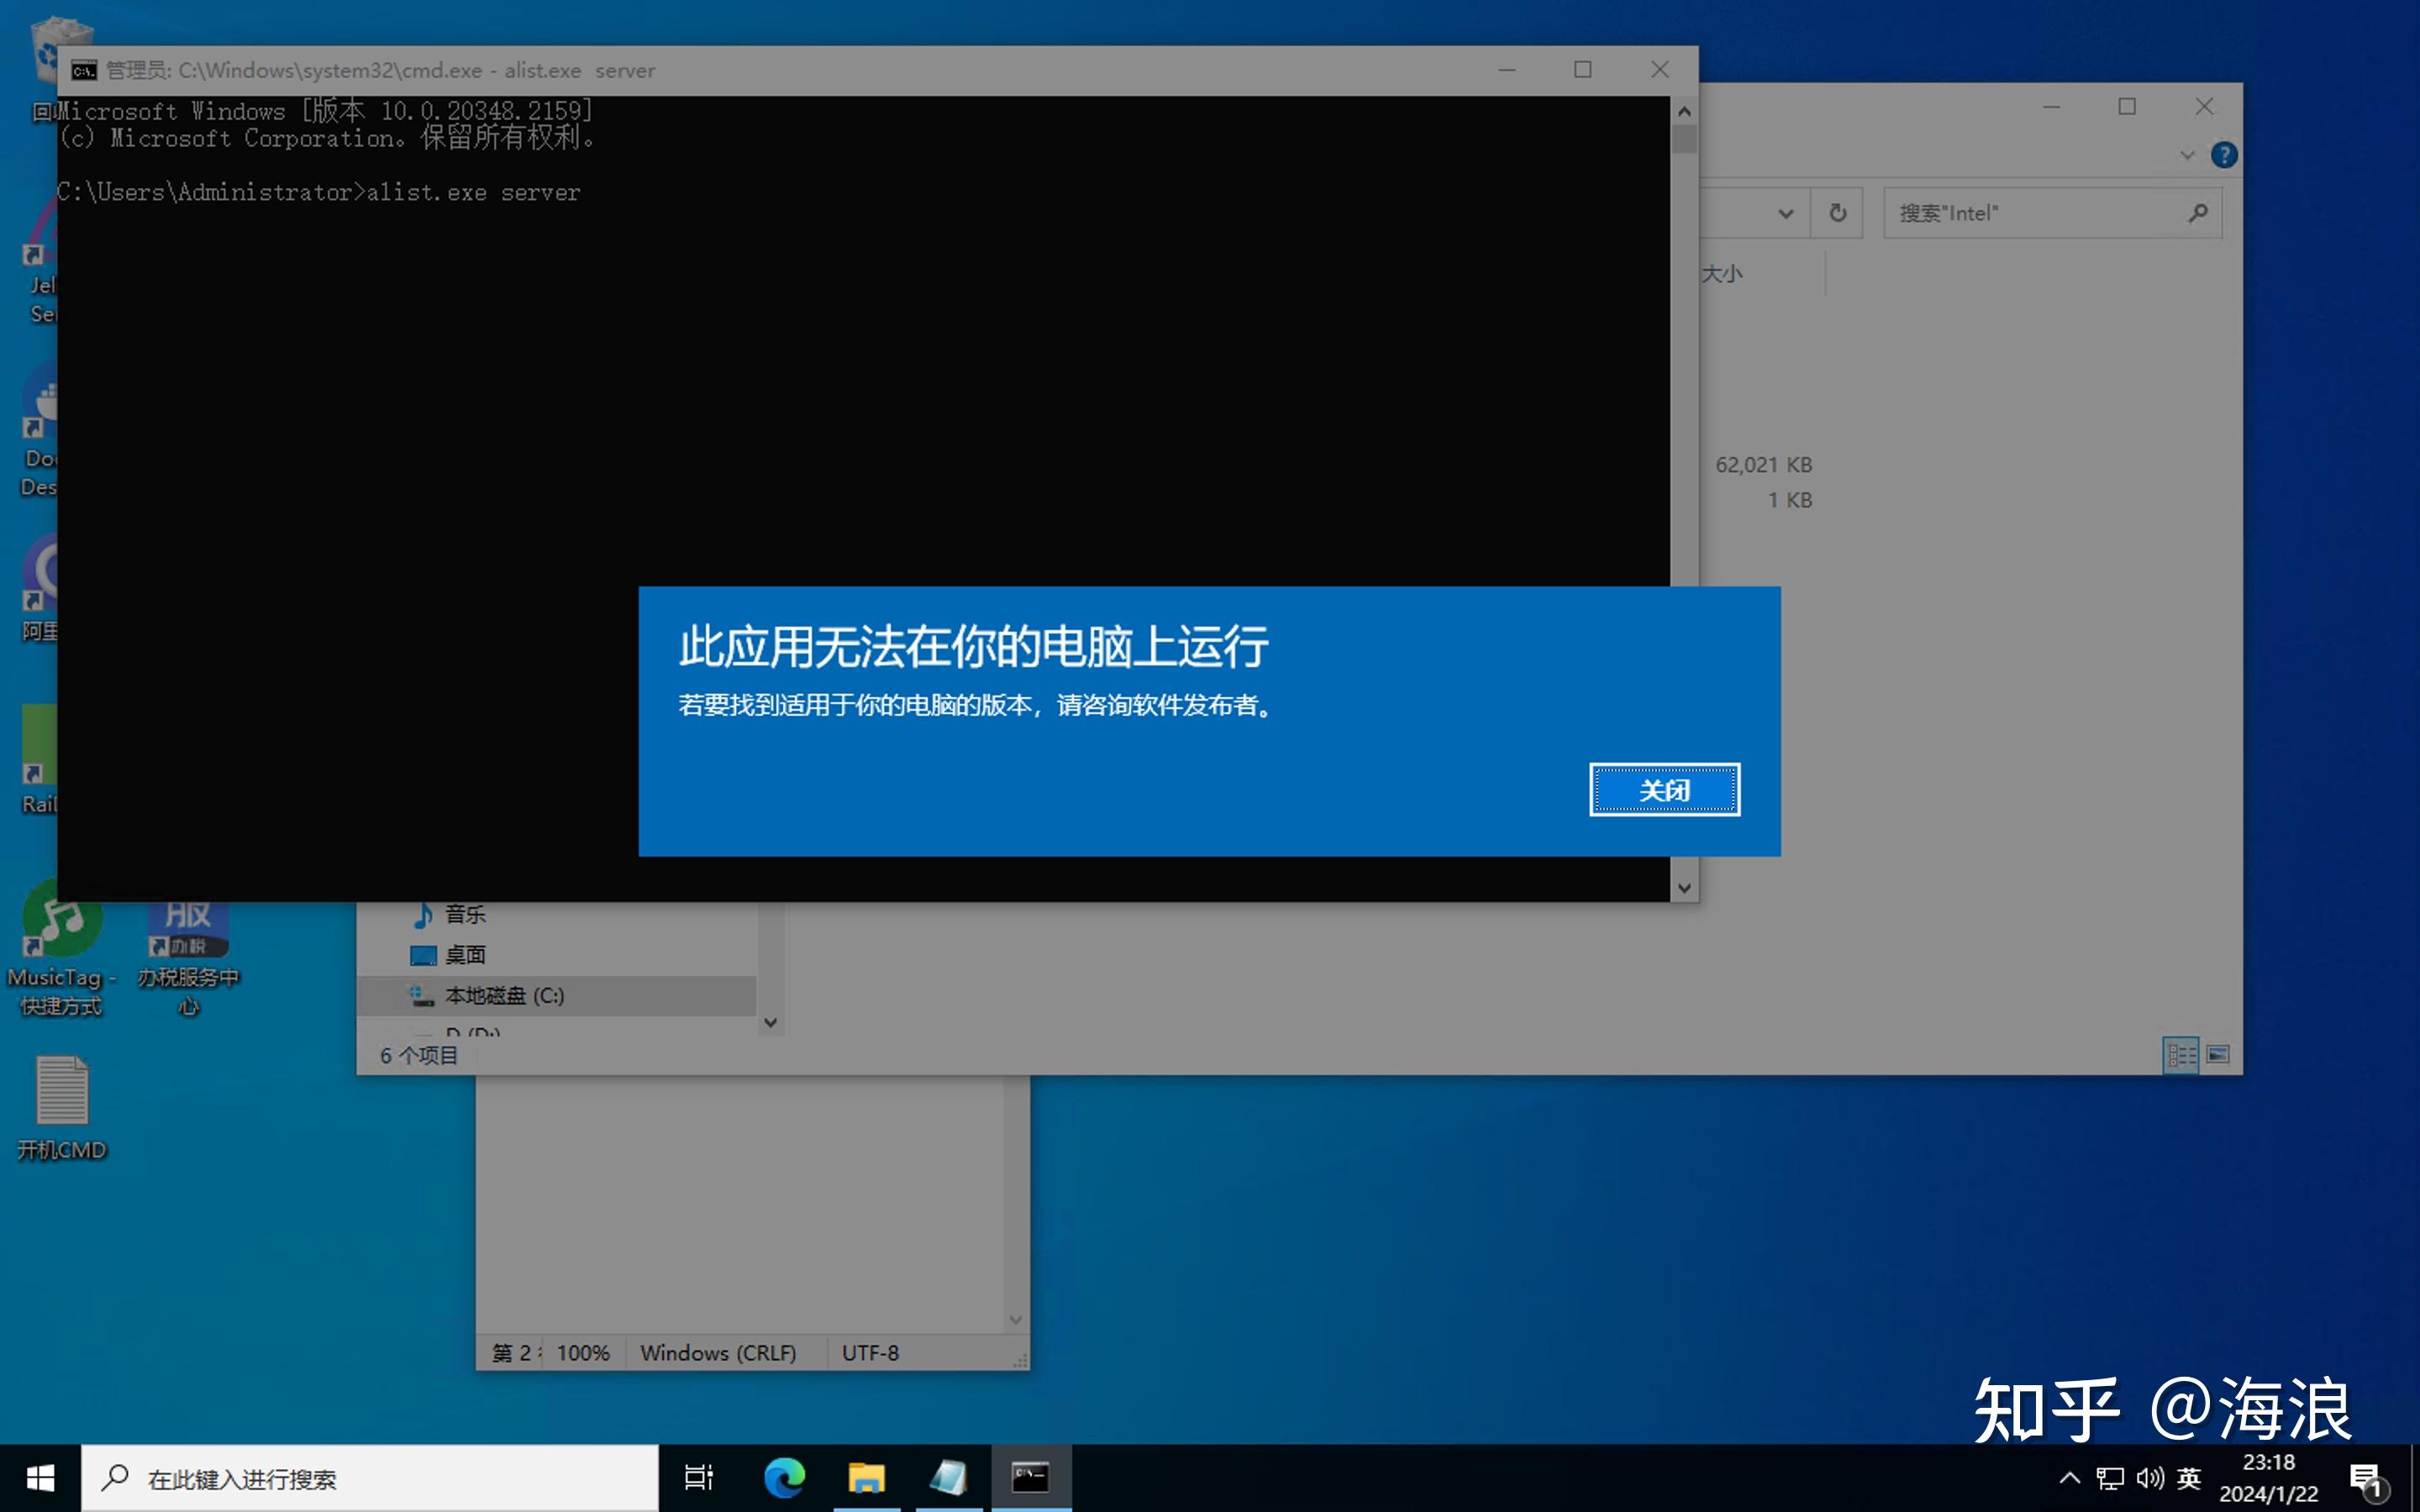This screenshot has width=2420, height=1512.
Task: Open the Explorer help icon
Action: (x=2224, y=155)
